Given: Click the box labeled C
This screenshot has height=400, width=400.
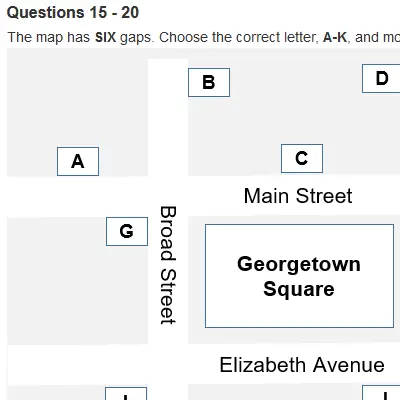Looking at the screenshot, I should [x=302, y=158].
